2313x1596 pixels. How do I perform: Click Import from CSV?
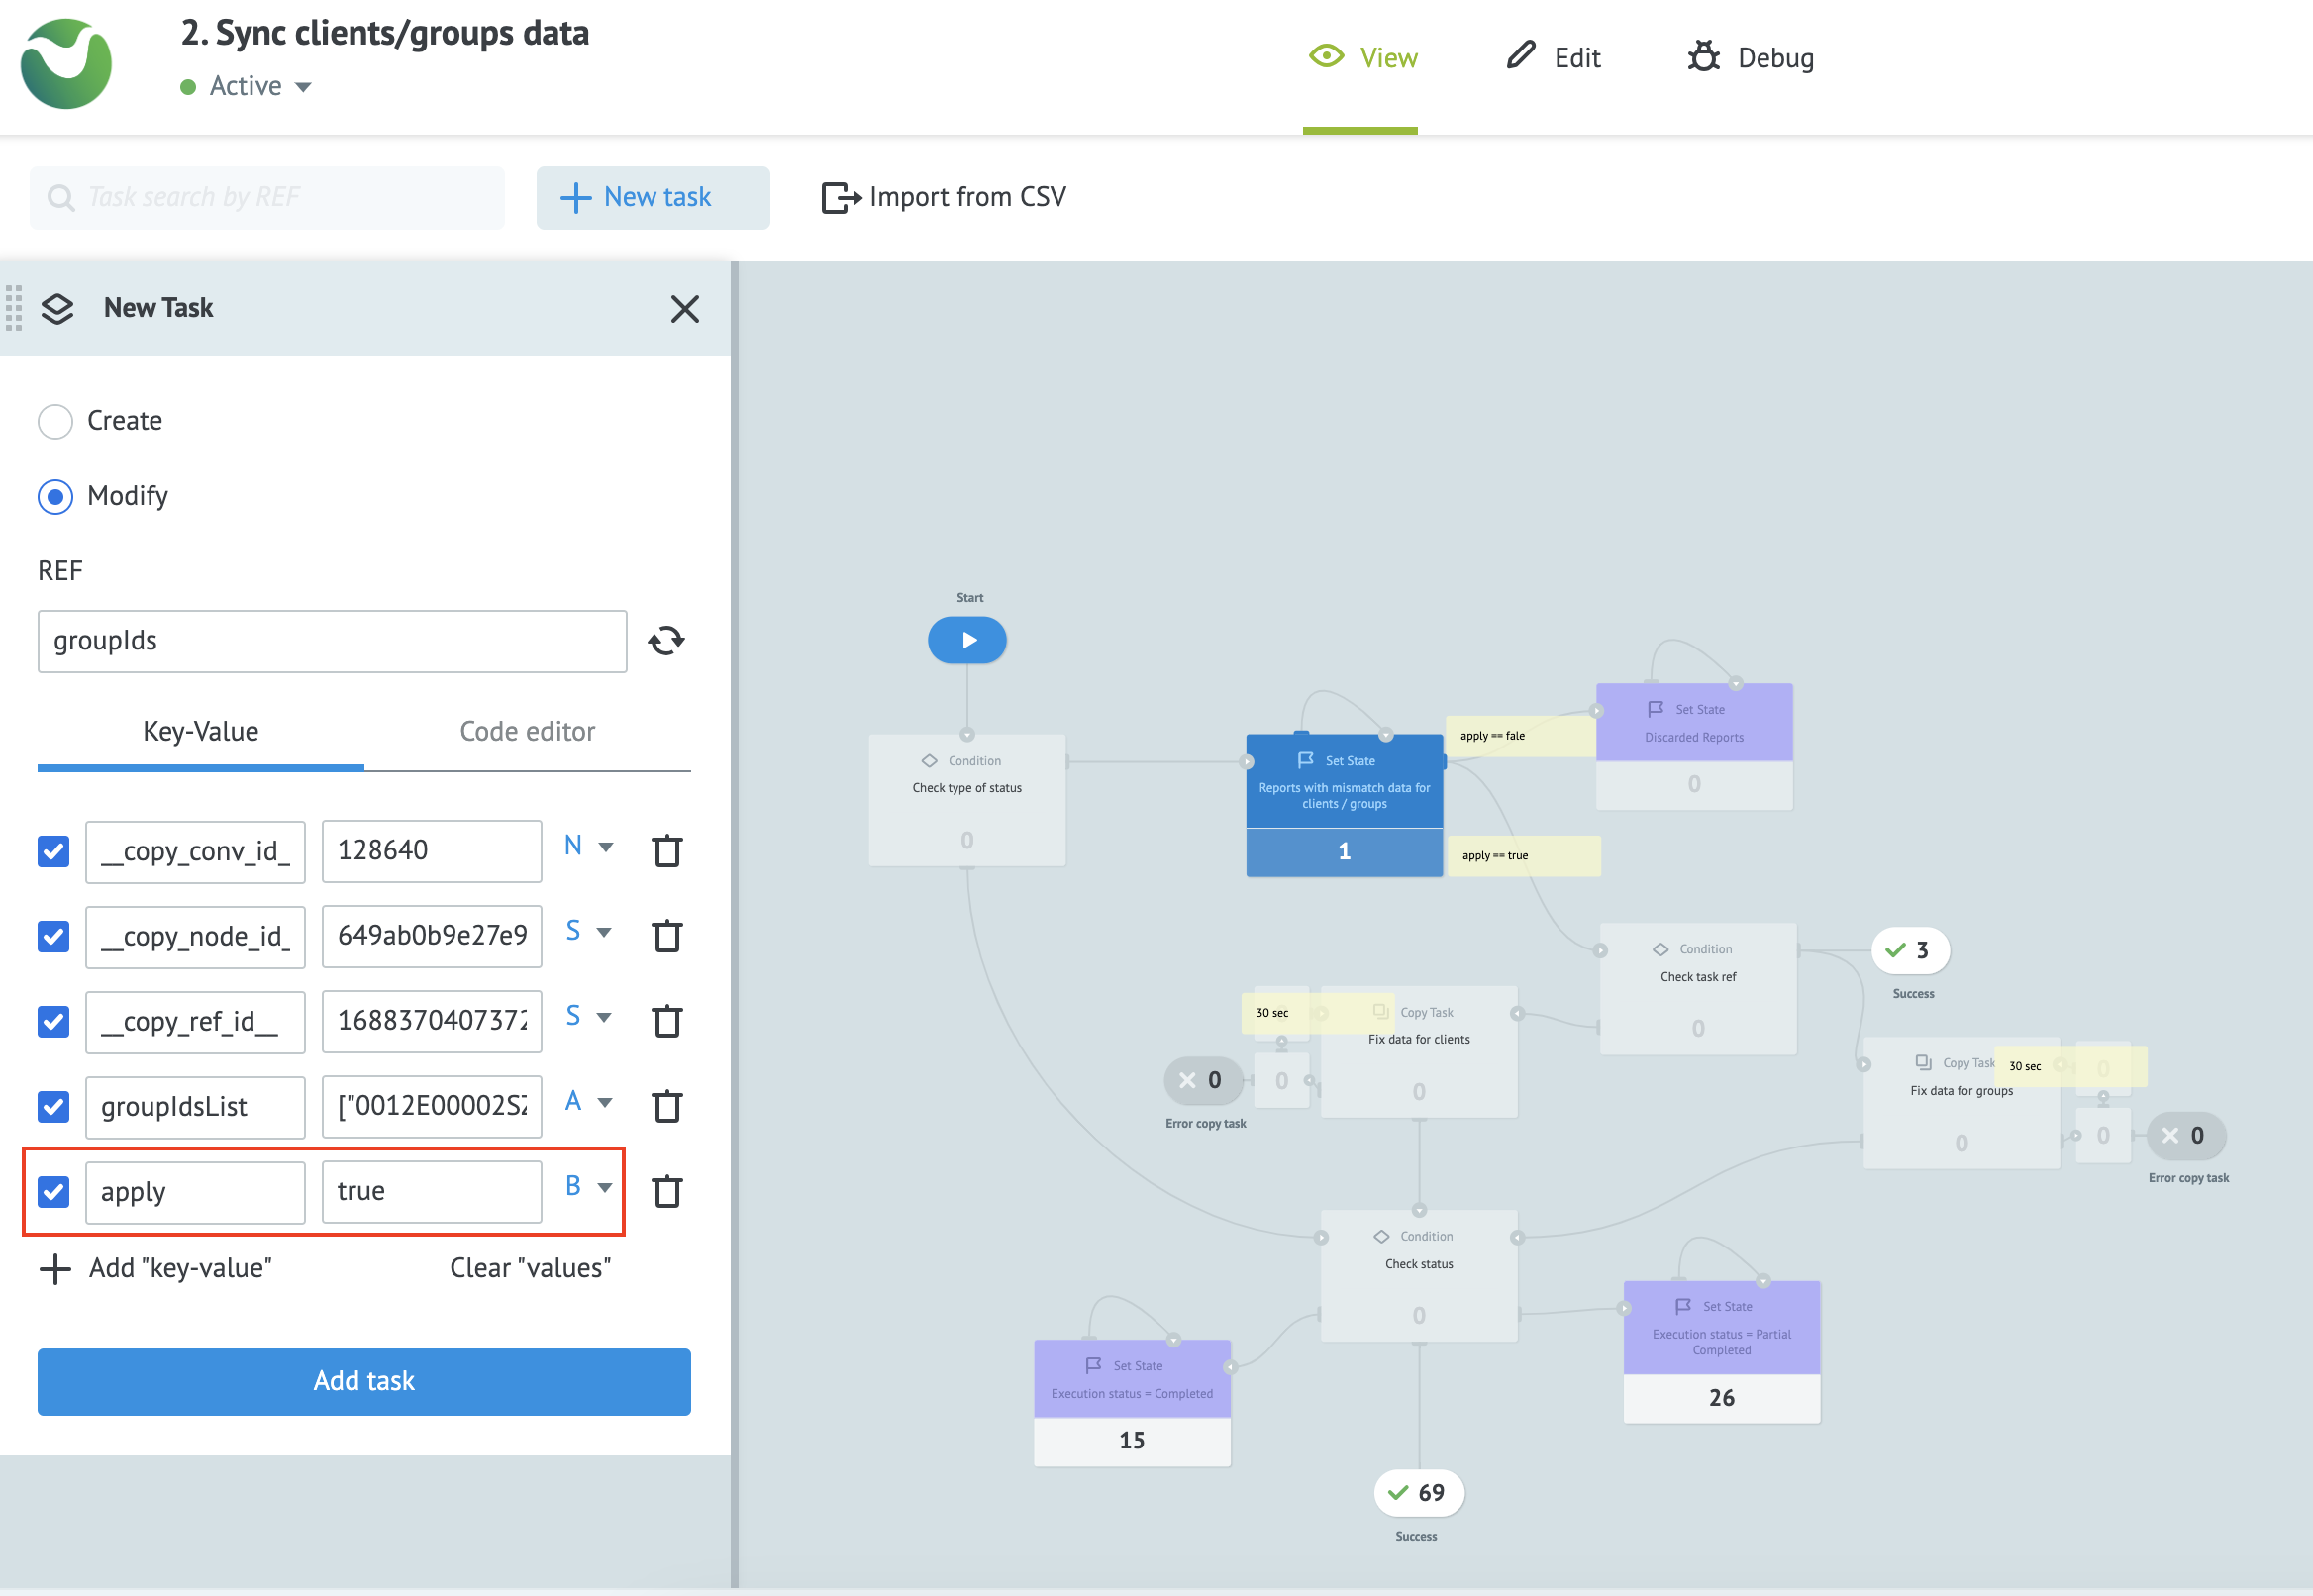click(x=944, y=197)
